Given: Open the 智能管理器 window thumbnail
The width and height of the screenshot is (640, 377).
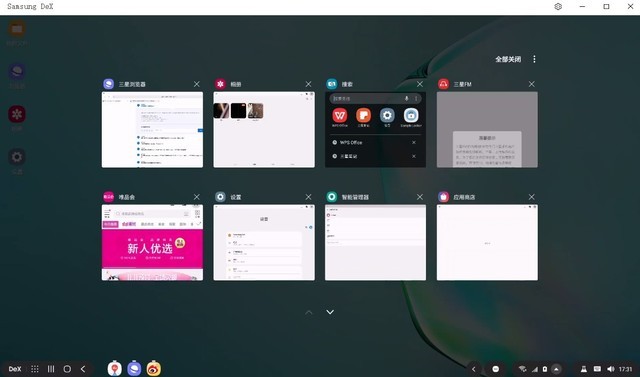Looking at the screenshot, I should click(376, 243).
